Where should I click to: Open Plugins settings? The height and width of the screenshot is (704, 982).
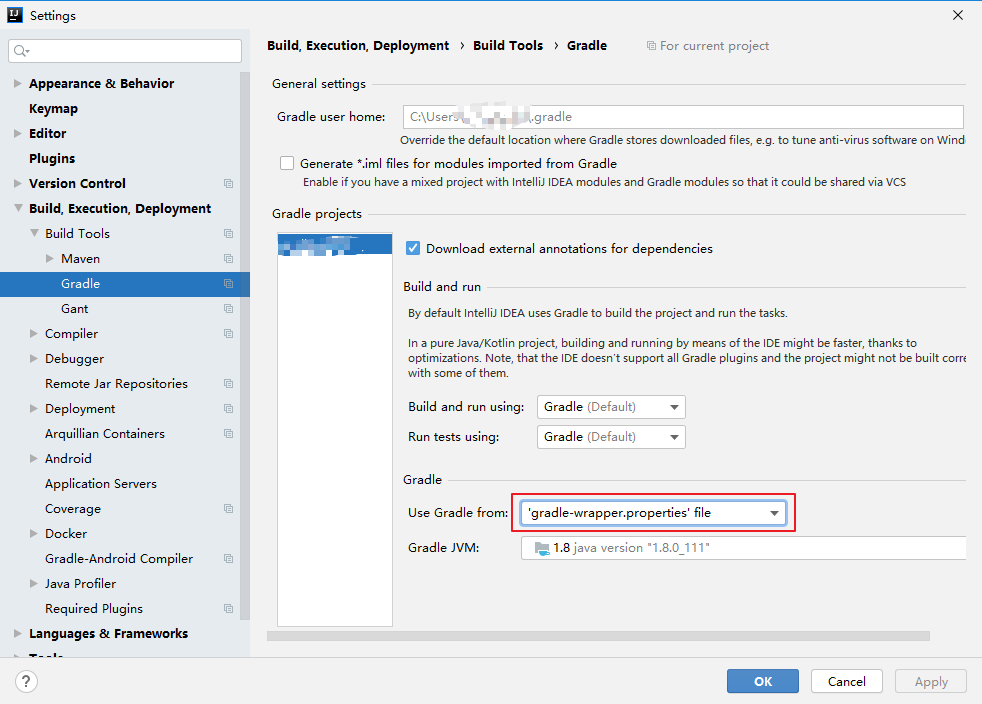pyautogui.click(x=52, y=158)
